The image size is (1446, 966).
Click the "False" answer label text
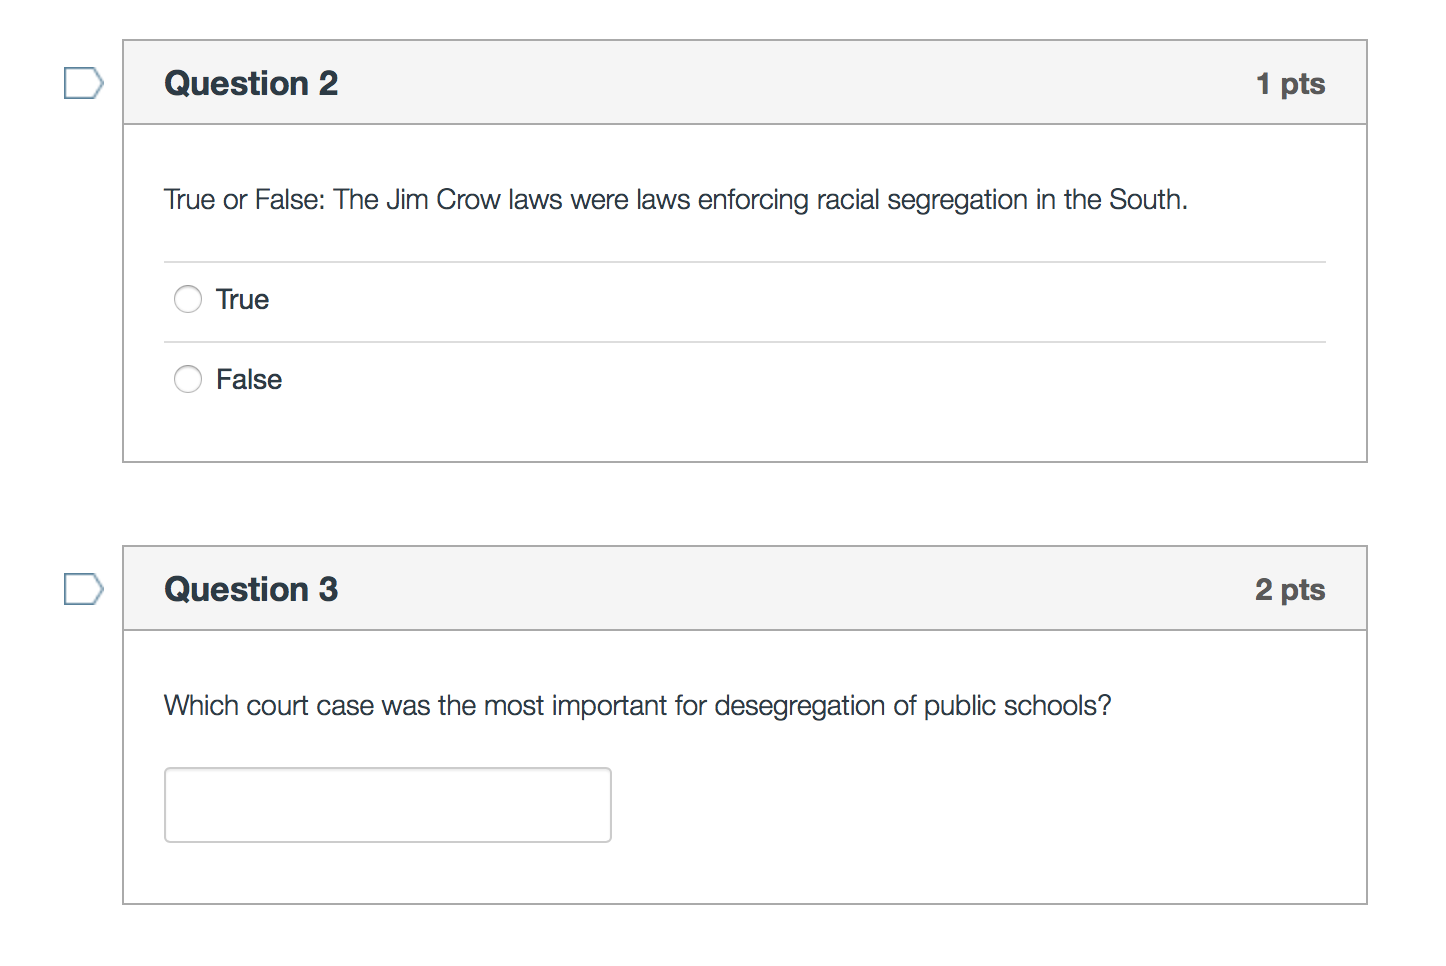click(x=249, y=380)
